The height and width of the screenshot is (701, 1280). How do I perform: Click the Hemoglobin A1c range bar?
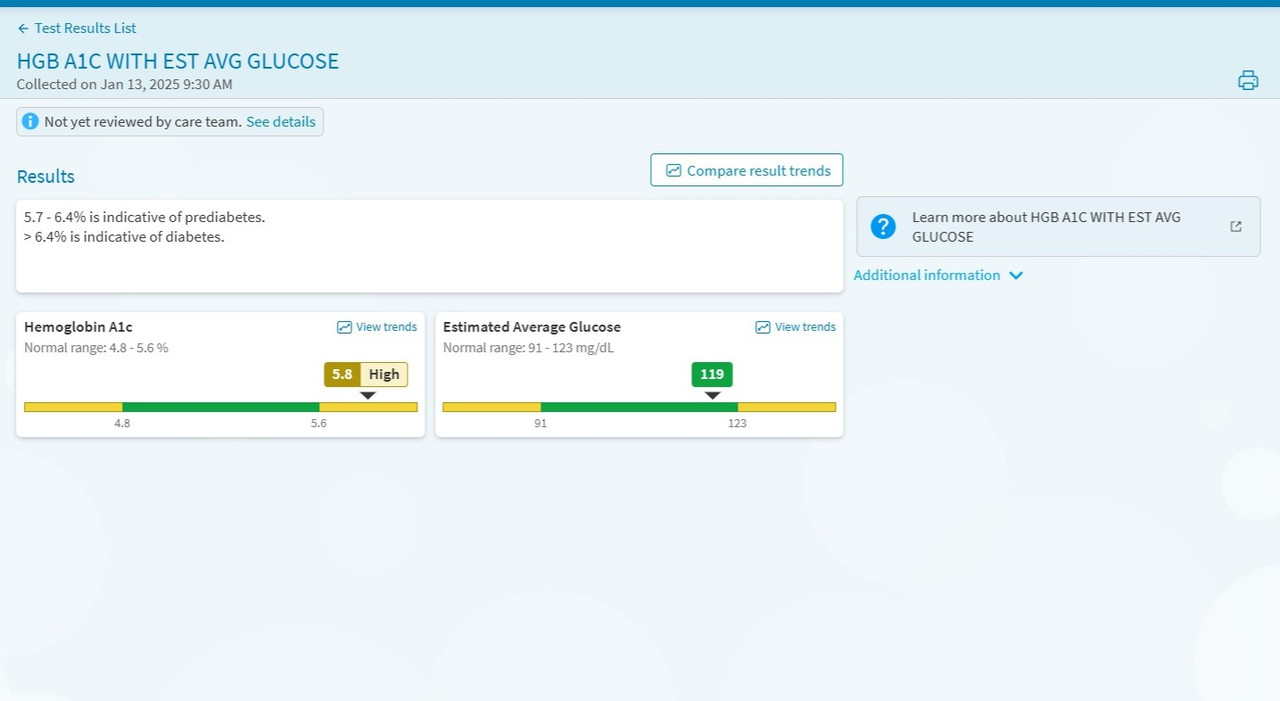[221, 407]
